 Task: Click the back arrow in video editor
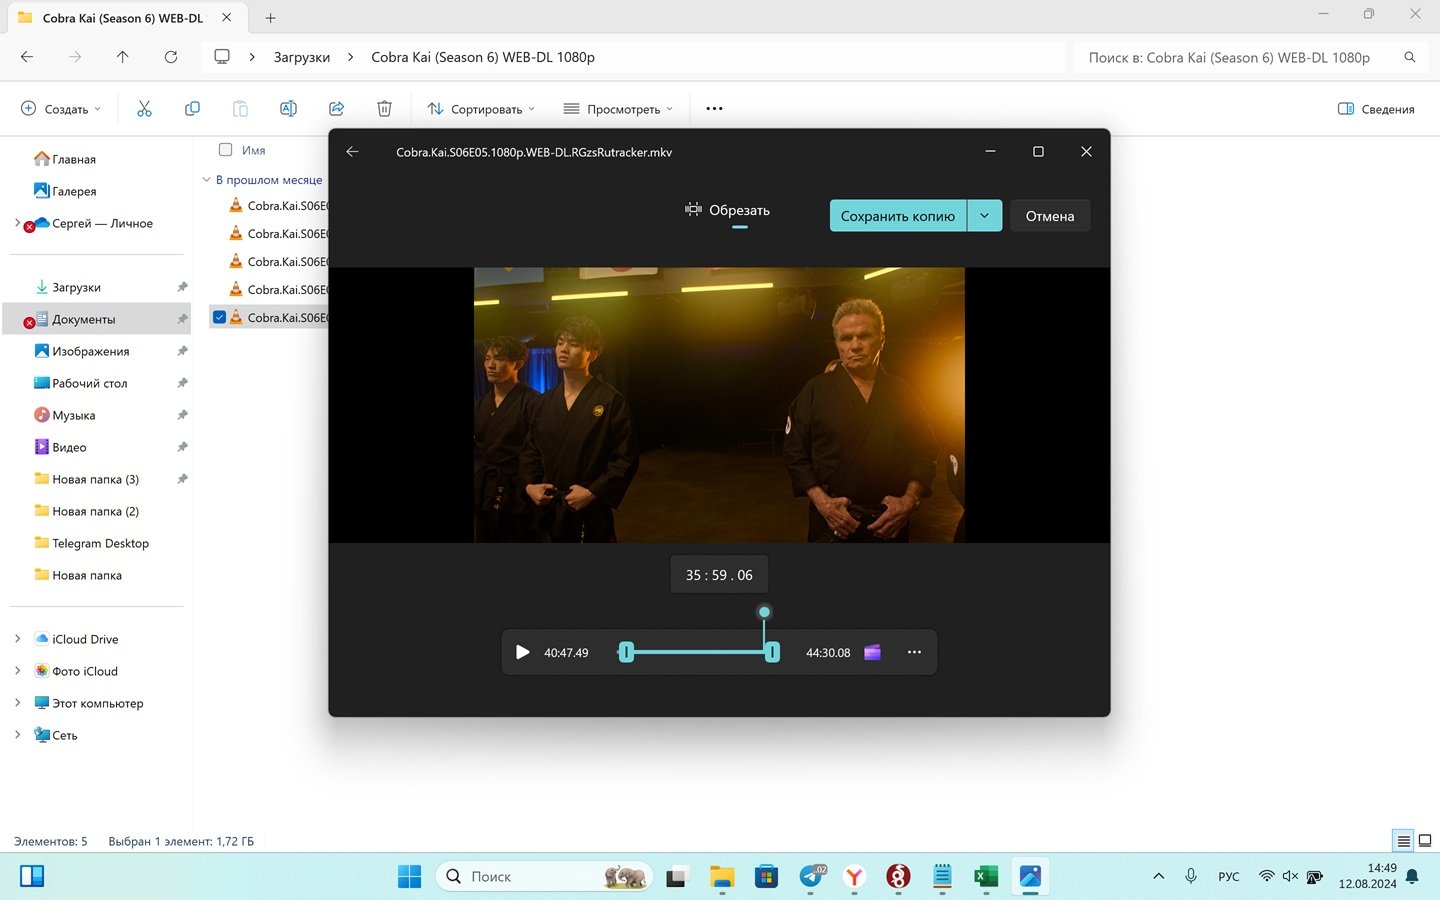pos(352,152)
